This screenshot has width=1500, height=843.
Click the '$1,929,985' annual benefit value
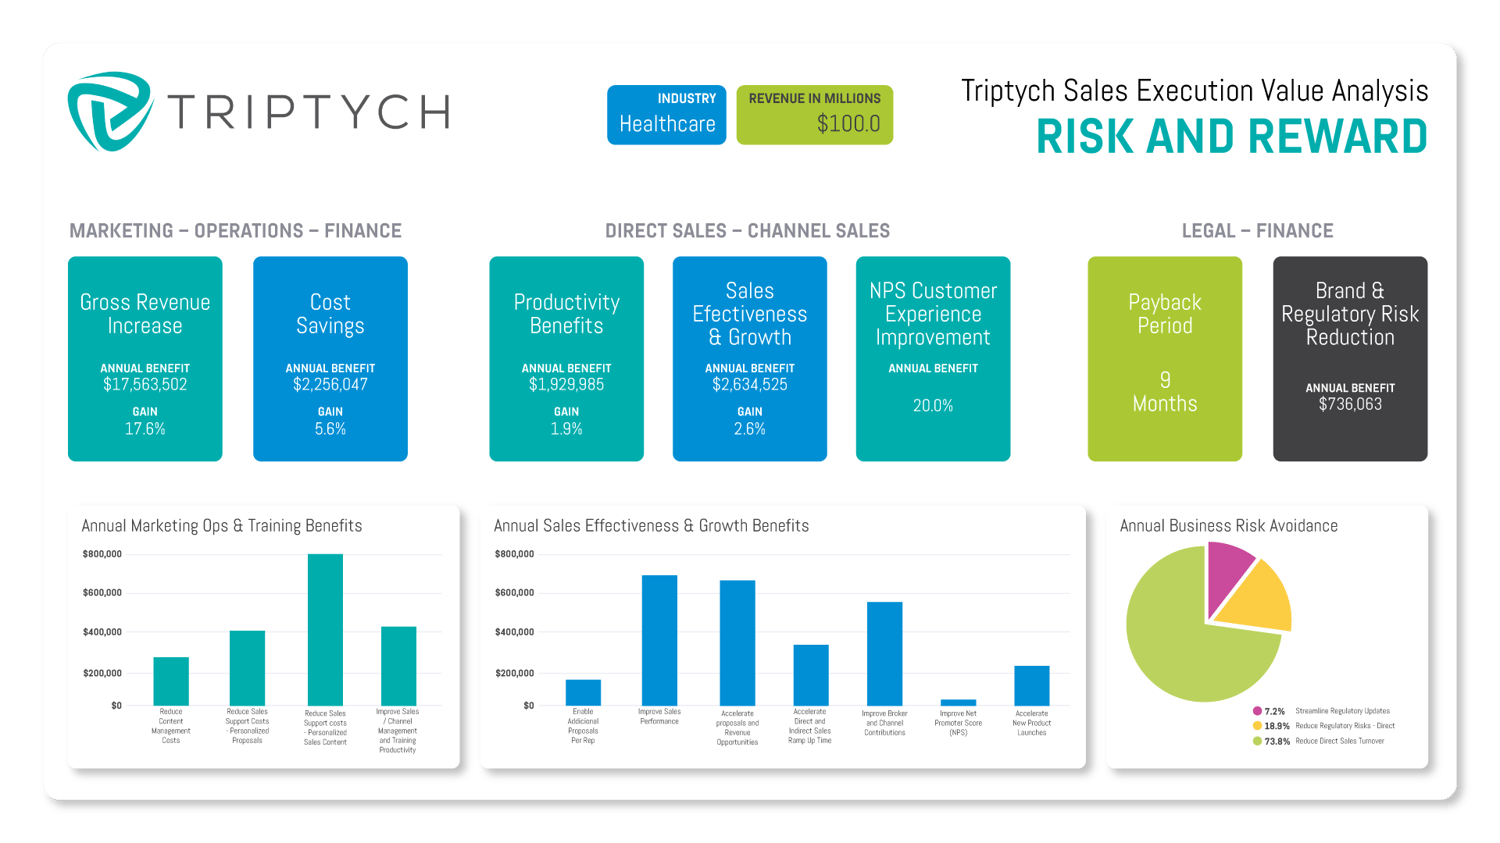point(566,385)
